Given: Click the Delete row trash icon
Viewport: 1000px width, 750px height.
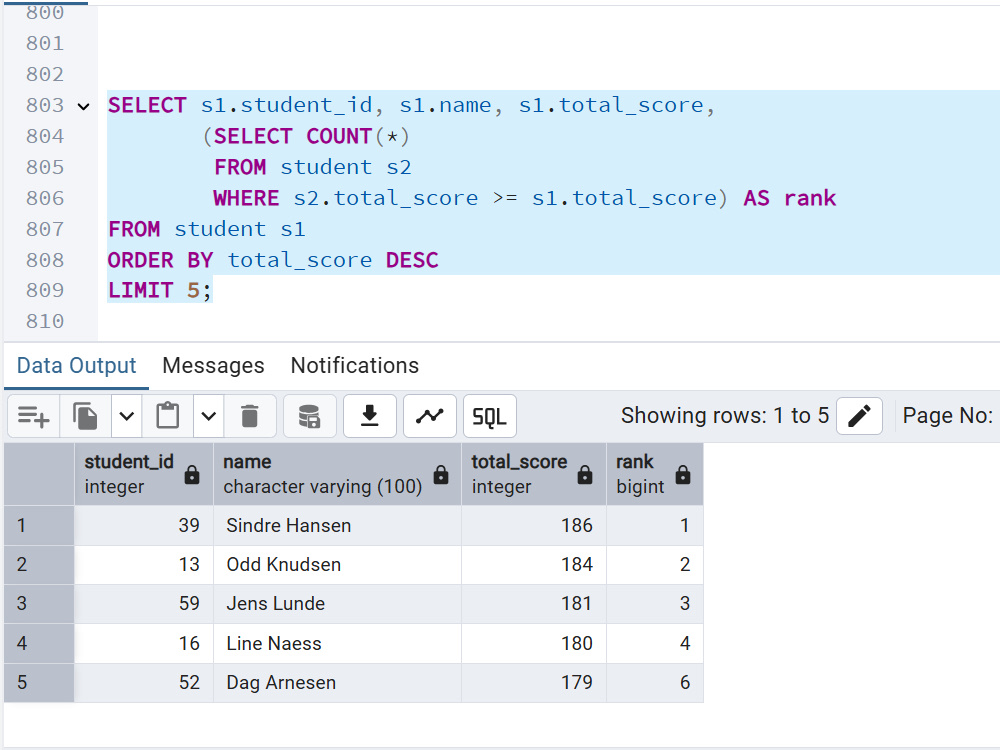Looking at the screenshot, I should click(250, 416).
